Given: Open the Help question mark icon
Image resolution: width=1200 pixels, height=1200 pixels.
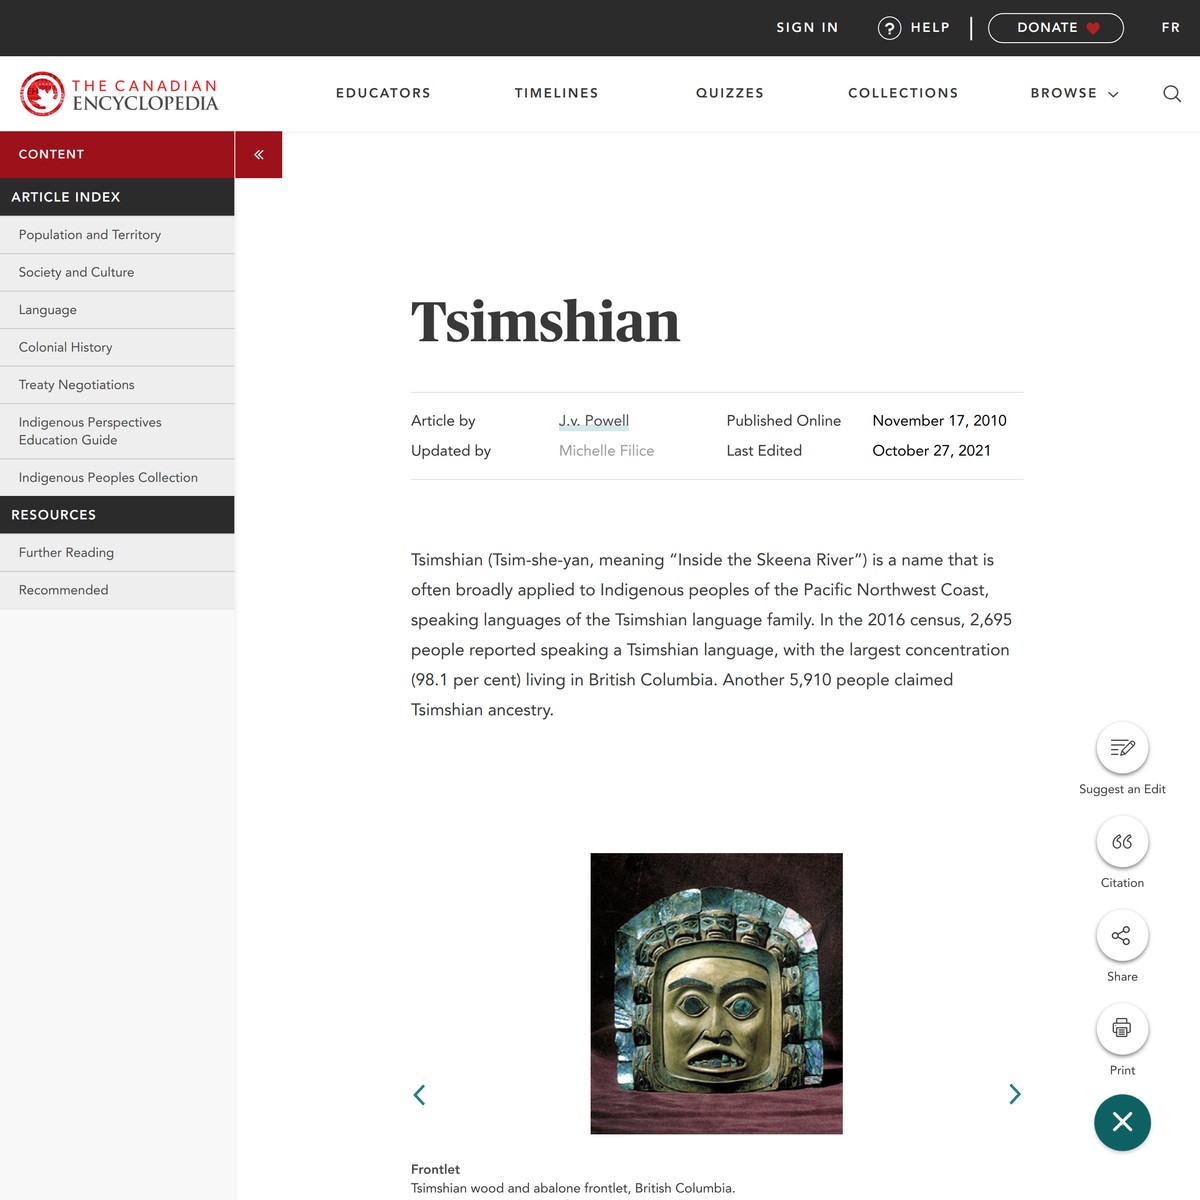Looking at the screenshot, I should [x=890, y=28].
